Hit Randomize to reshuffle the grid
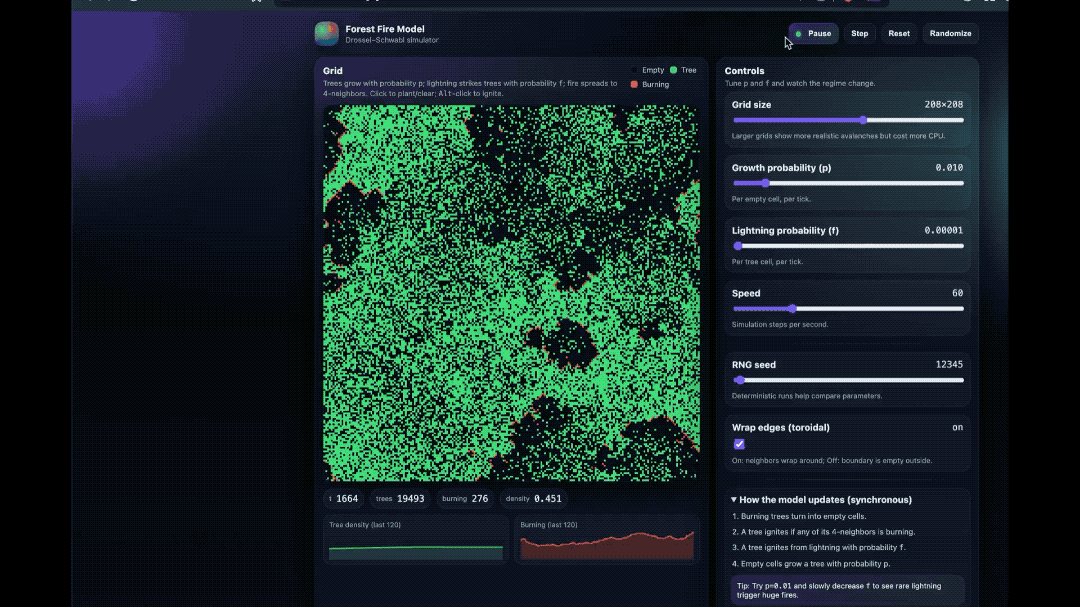Viewport: 1080px width, 607px height. point(950,34)
